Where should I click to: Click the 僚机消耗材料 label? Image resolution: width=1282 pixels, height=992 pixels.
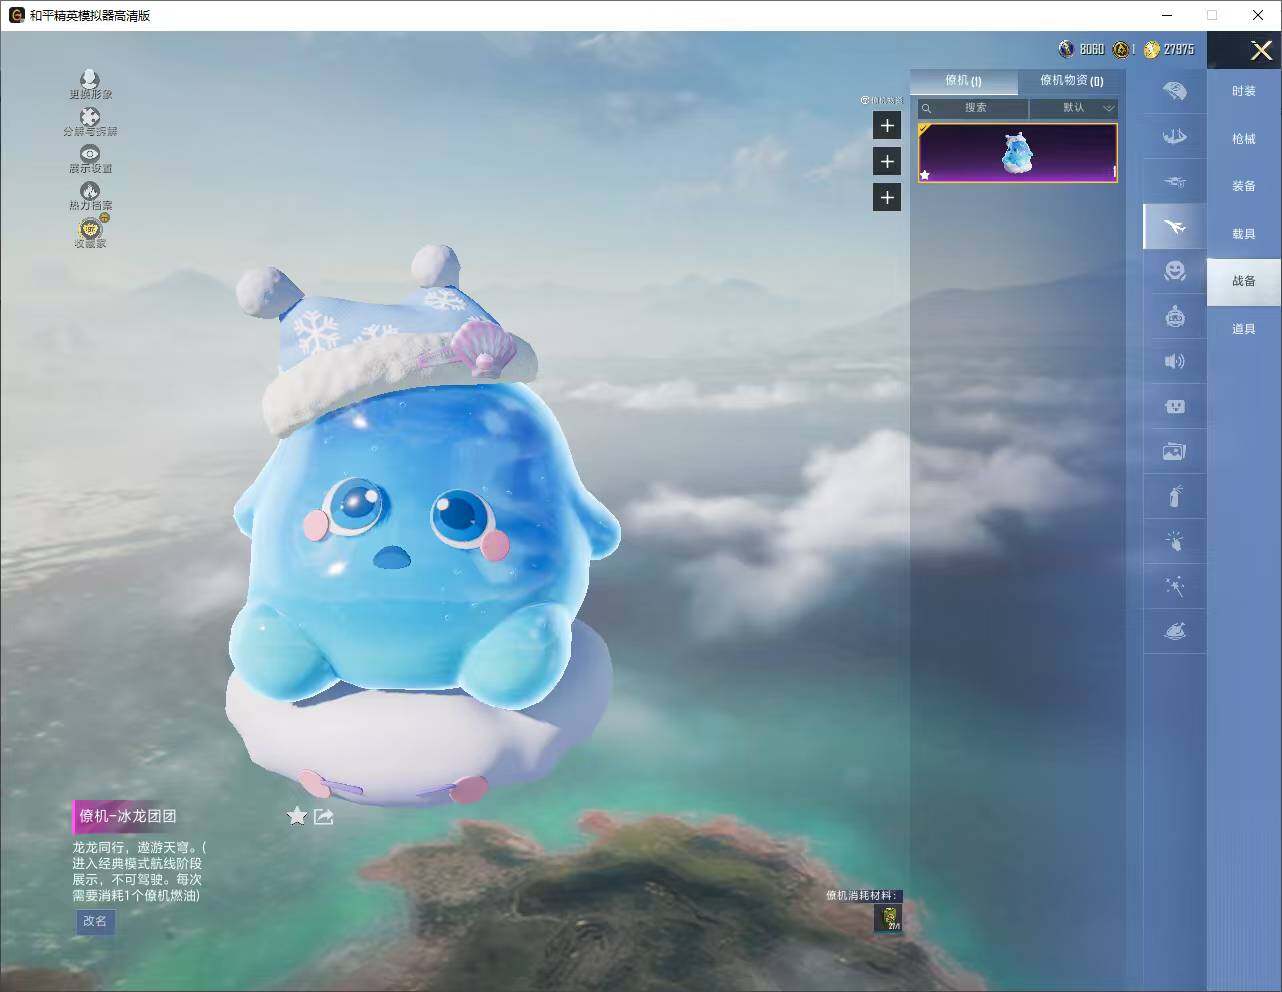click(862, 895)
